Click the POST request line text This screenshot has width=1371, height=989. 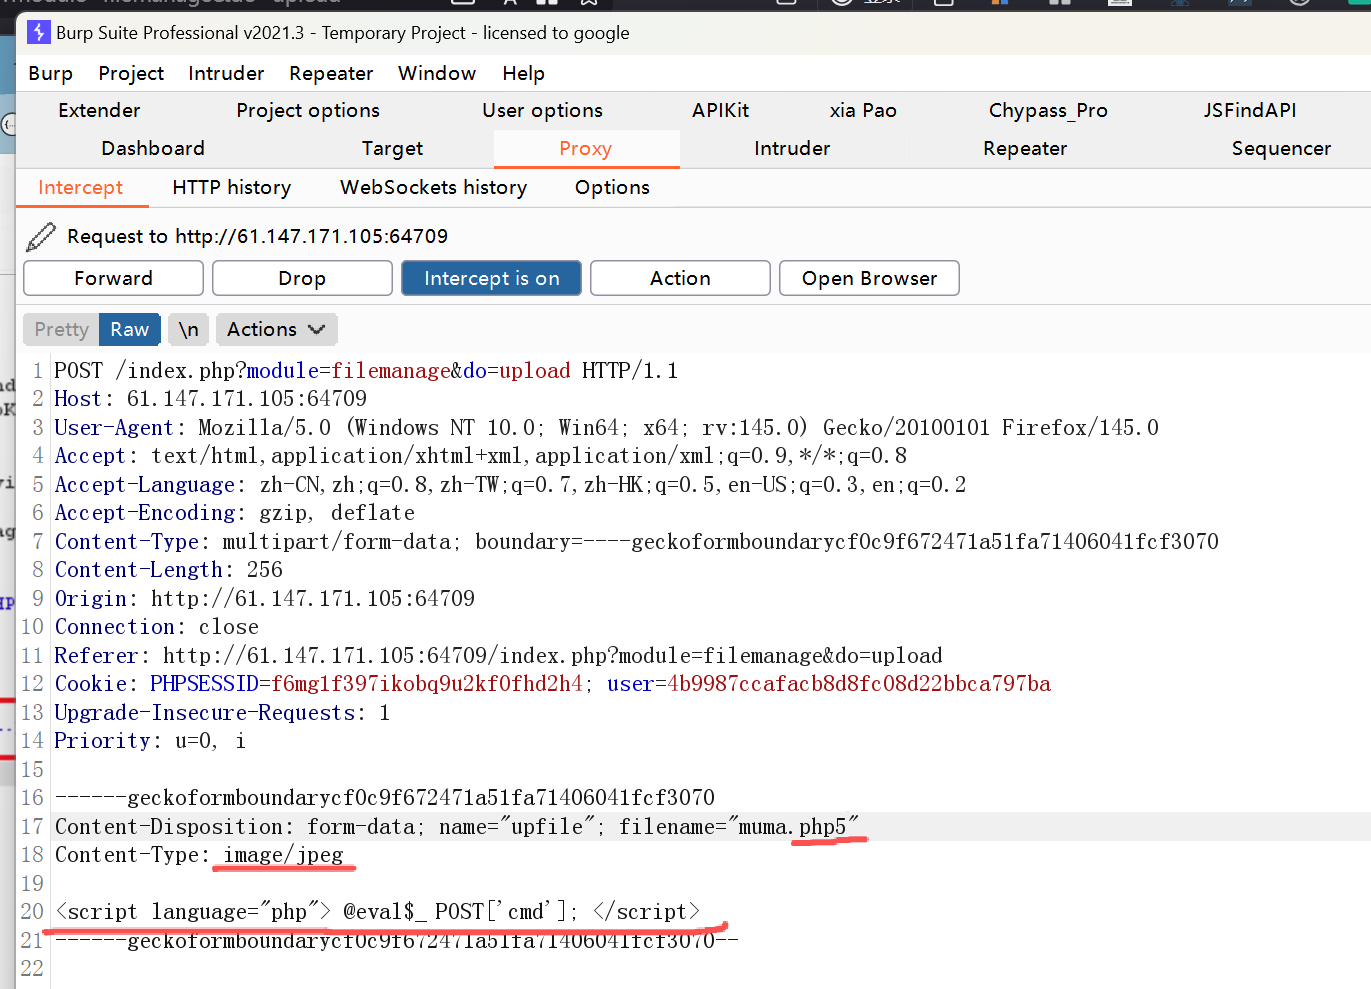(x=366, y=371)
